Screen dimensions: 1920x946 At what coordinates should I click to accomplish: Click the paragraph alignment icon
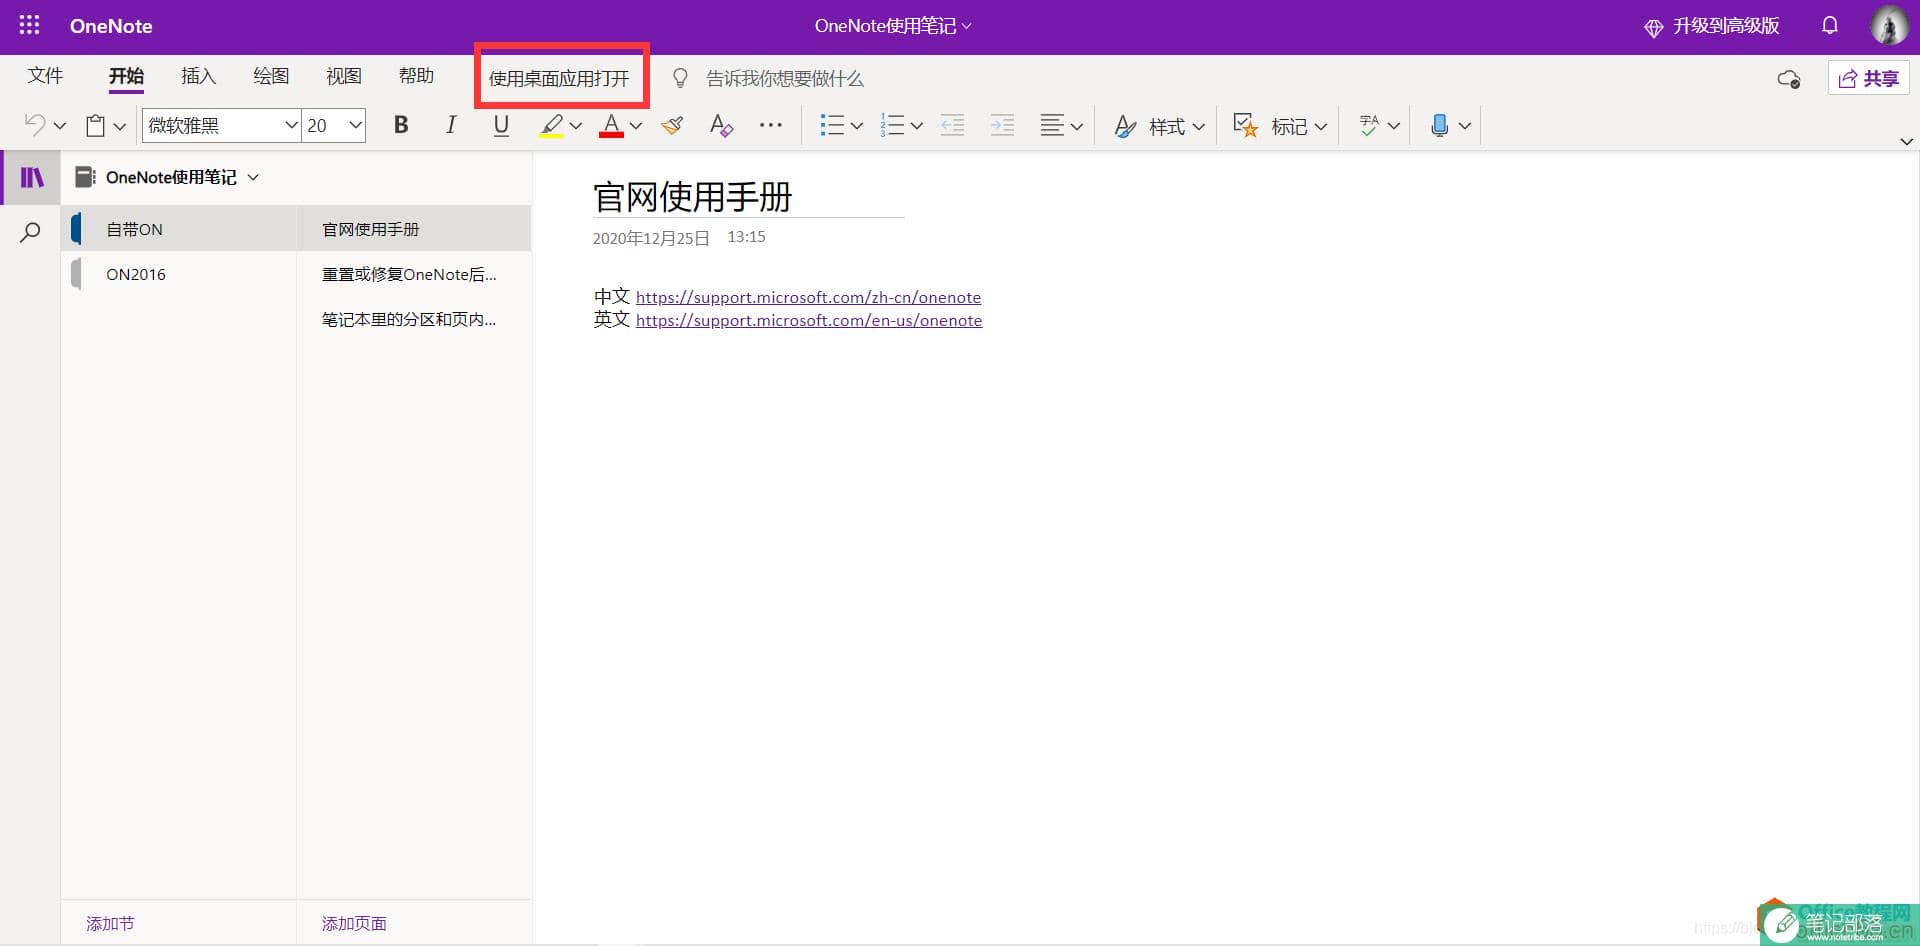[x=1052, y=125]
